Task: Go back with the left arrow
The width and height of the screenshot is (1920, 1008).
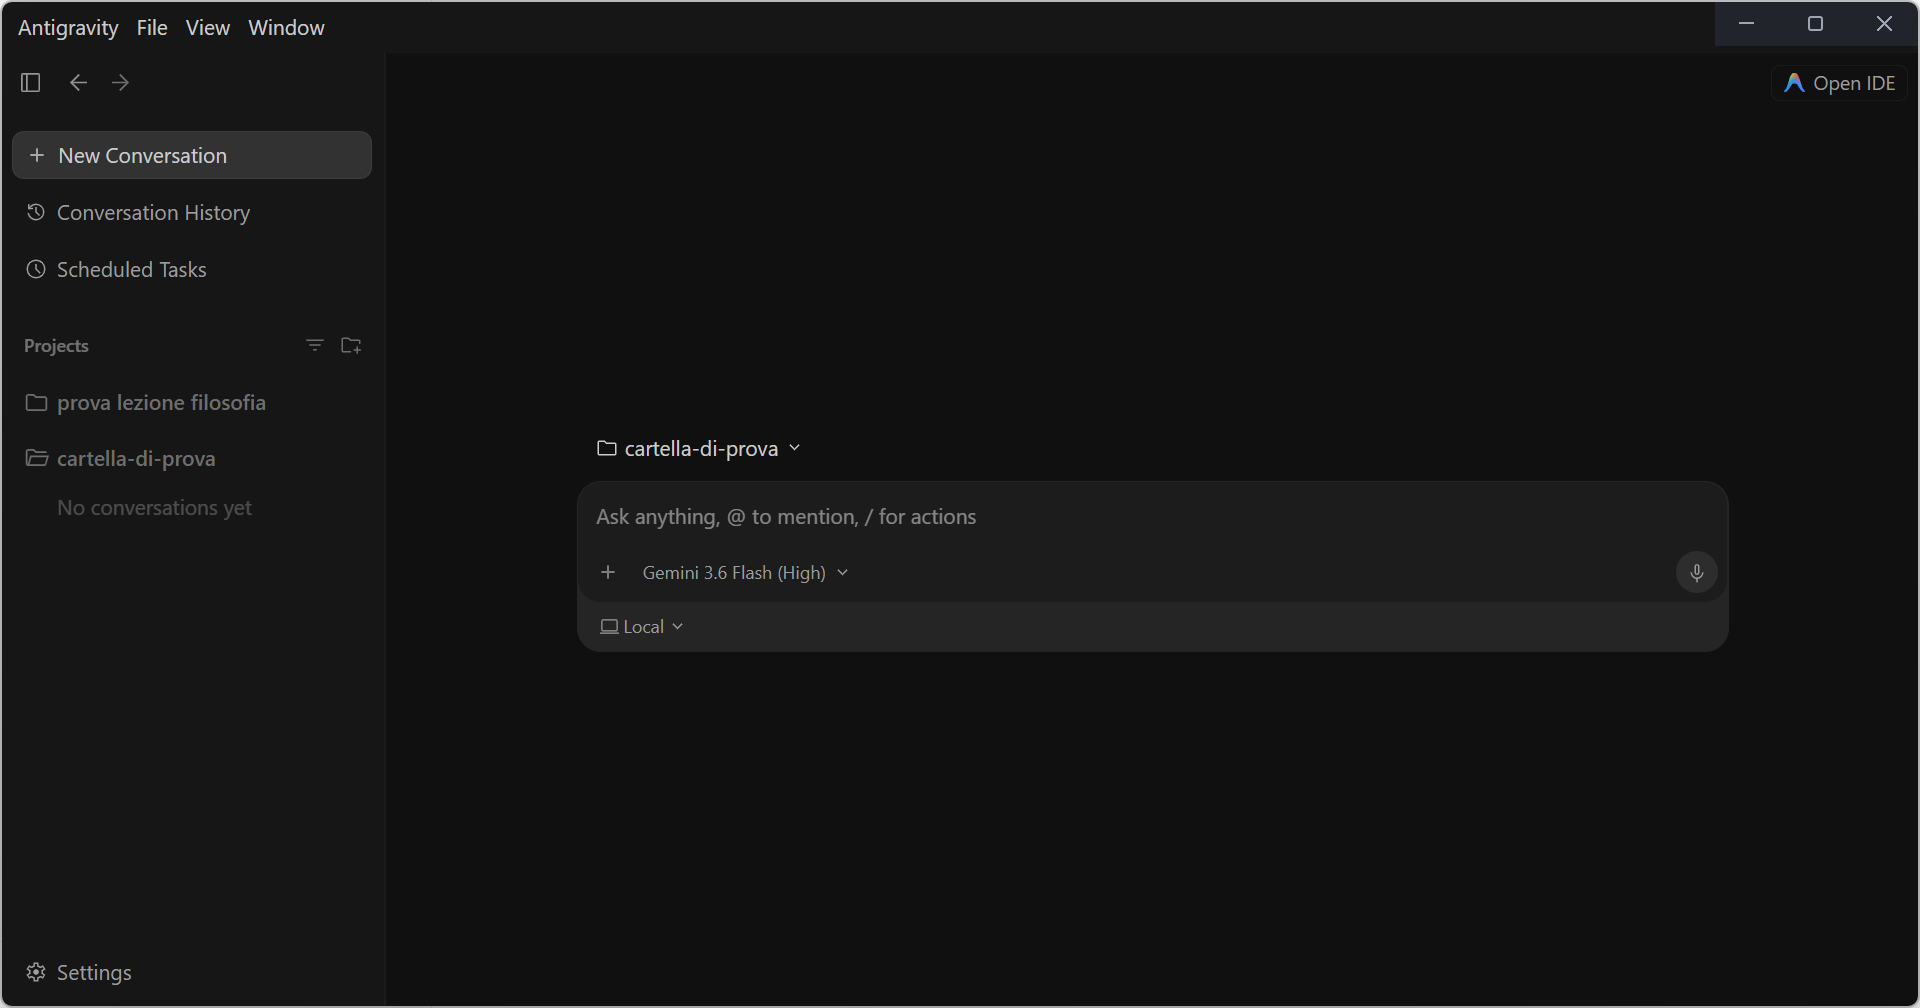Action: 78,82
